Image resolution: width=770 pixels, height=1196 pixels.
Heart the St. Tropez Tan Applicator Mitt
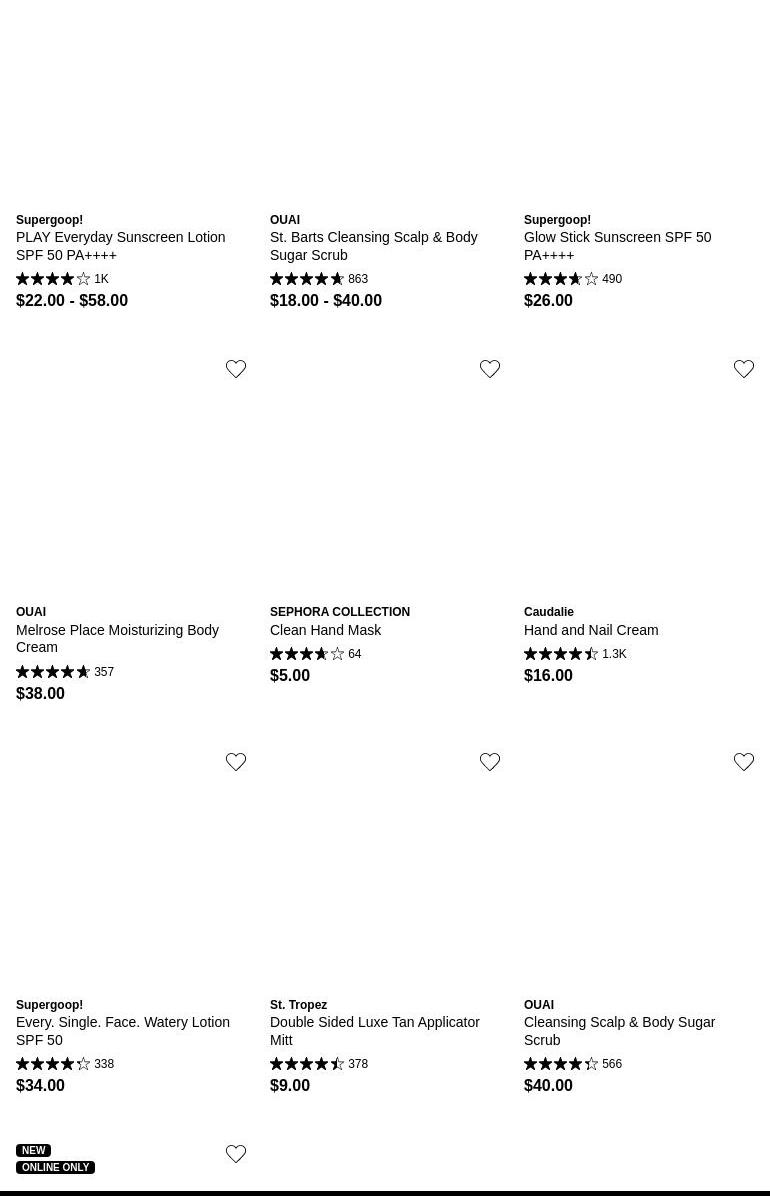point(490,763)
